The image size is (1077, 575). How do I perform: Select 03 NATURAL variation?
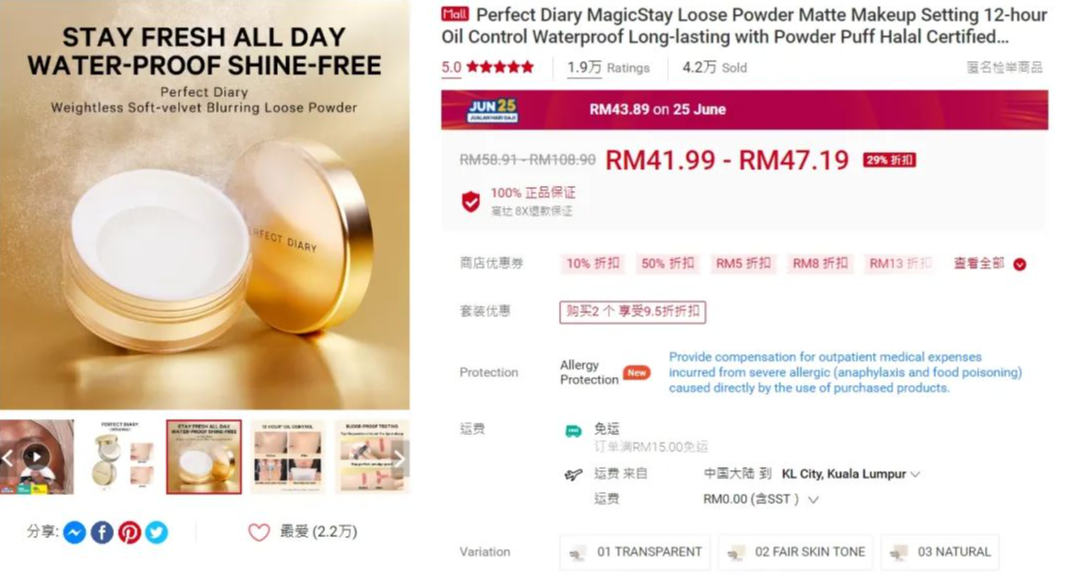click(x=940, y=552)
